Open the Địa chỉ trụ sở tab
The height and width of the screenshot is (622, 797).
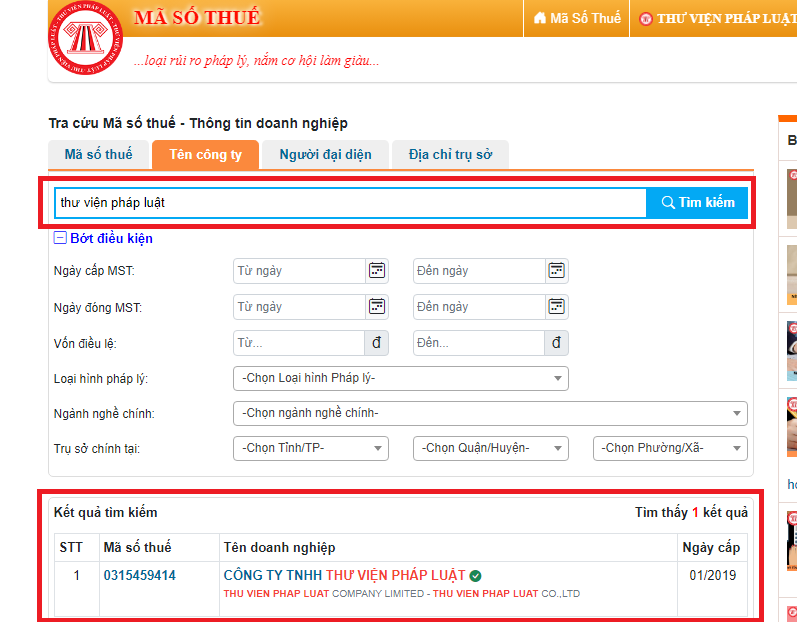point(450,154)
